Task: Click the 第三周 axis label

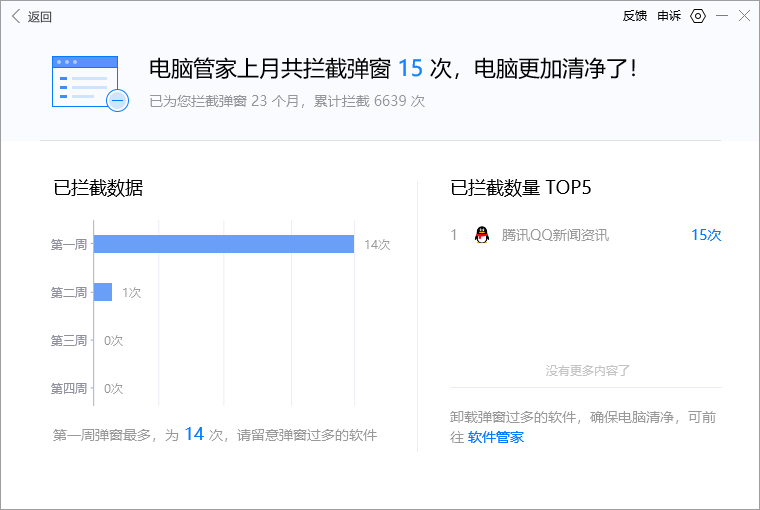Action: coord(69,340)
